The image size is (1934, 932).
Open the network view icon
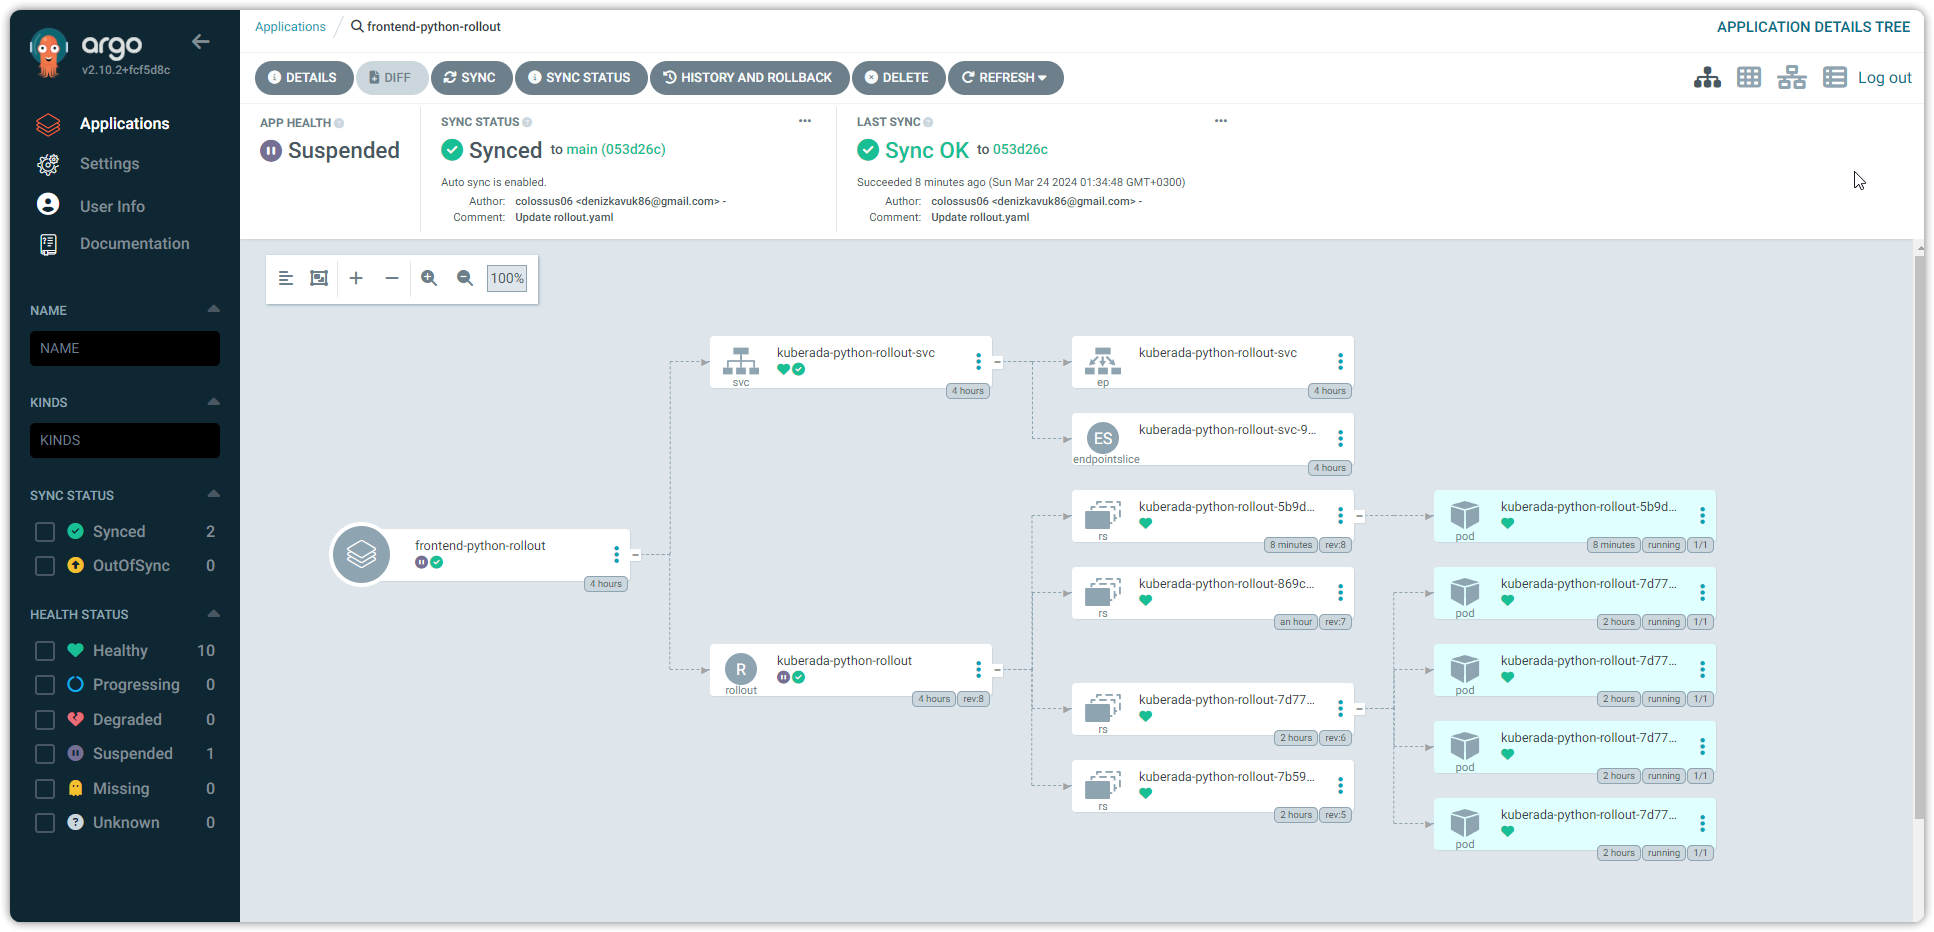click(x=1791, y=78)
